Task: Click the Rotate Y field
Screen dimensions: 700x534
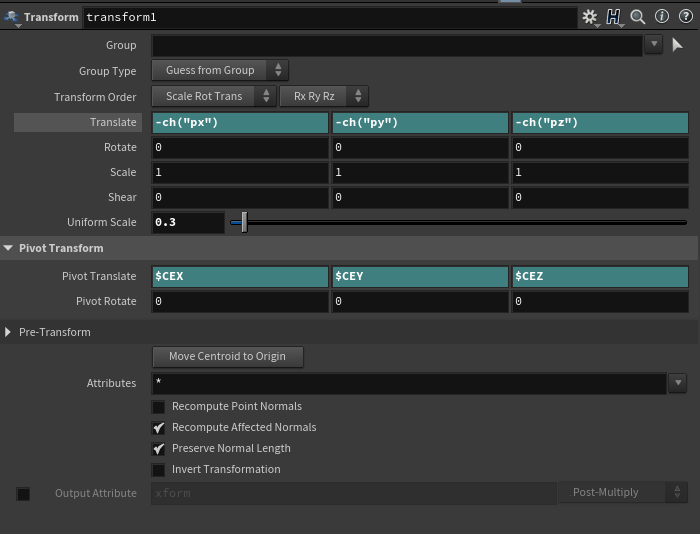Action: 420,148
